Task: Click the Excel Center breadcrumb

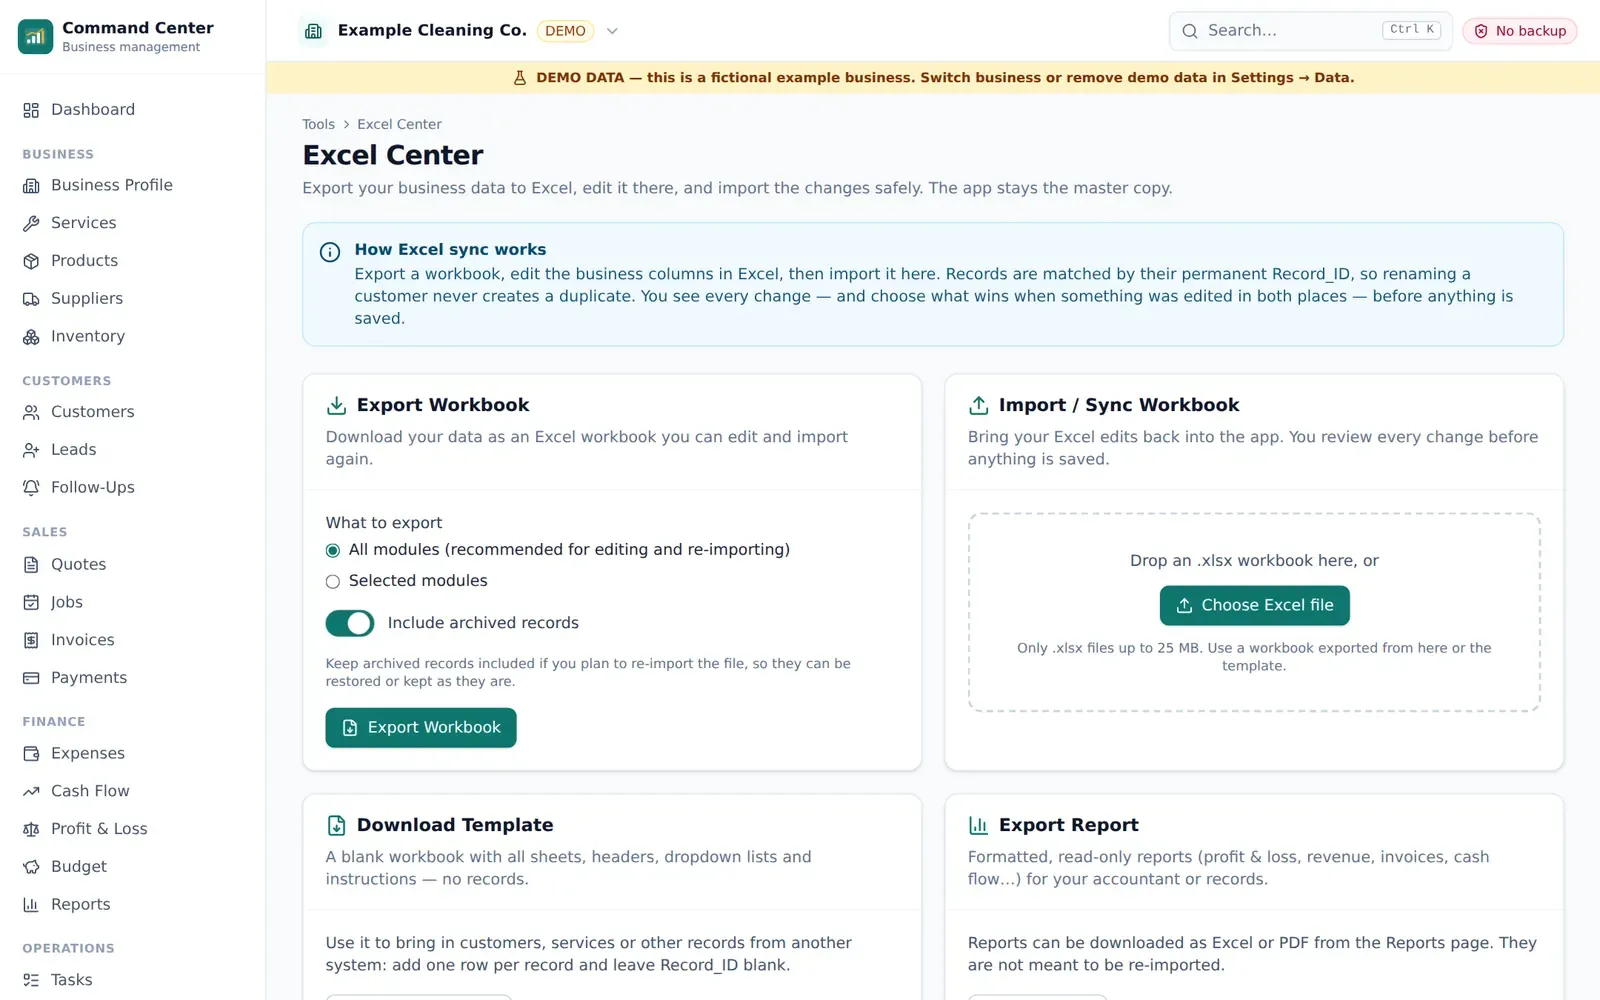Action: [x=399, y=124]
